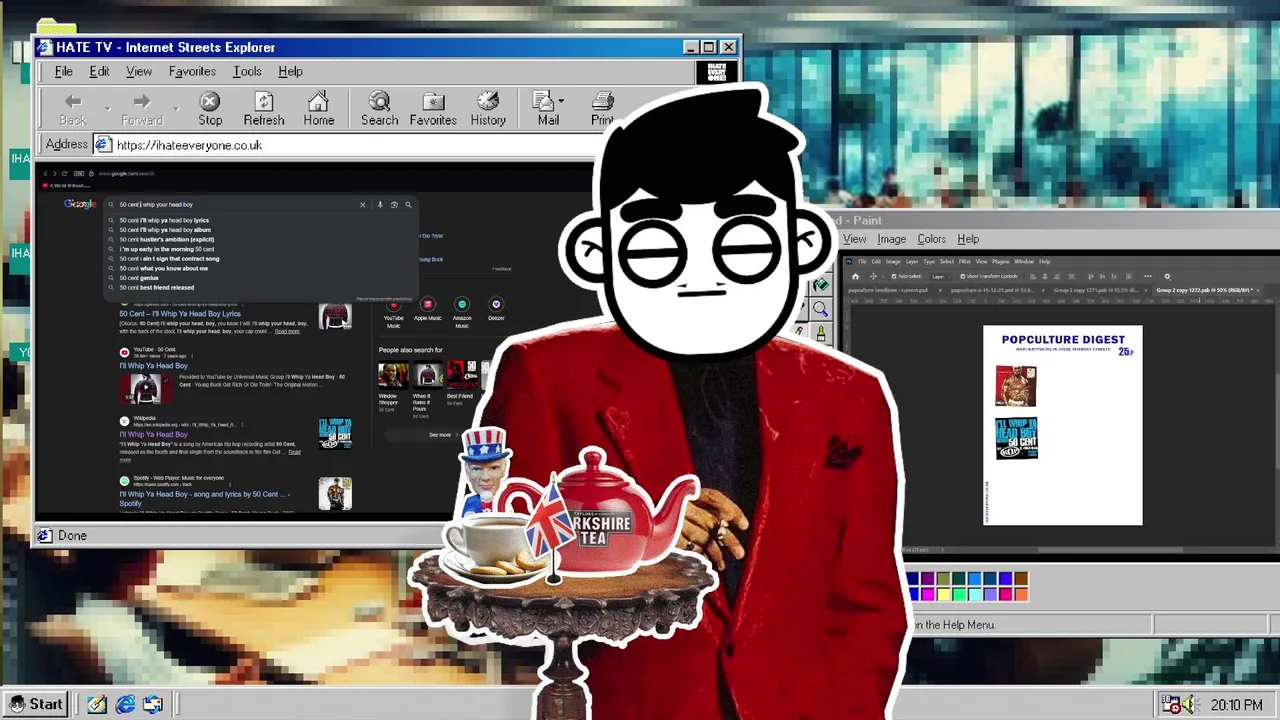Viewport: 1280px width, 720px height.
Task: Open Favorites toolbar button
Action: [x=433, y=109]
